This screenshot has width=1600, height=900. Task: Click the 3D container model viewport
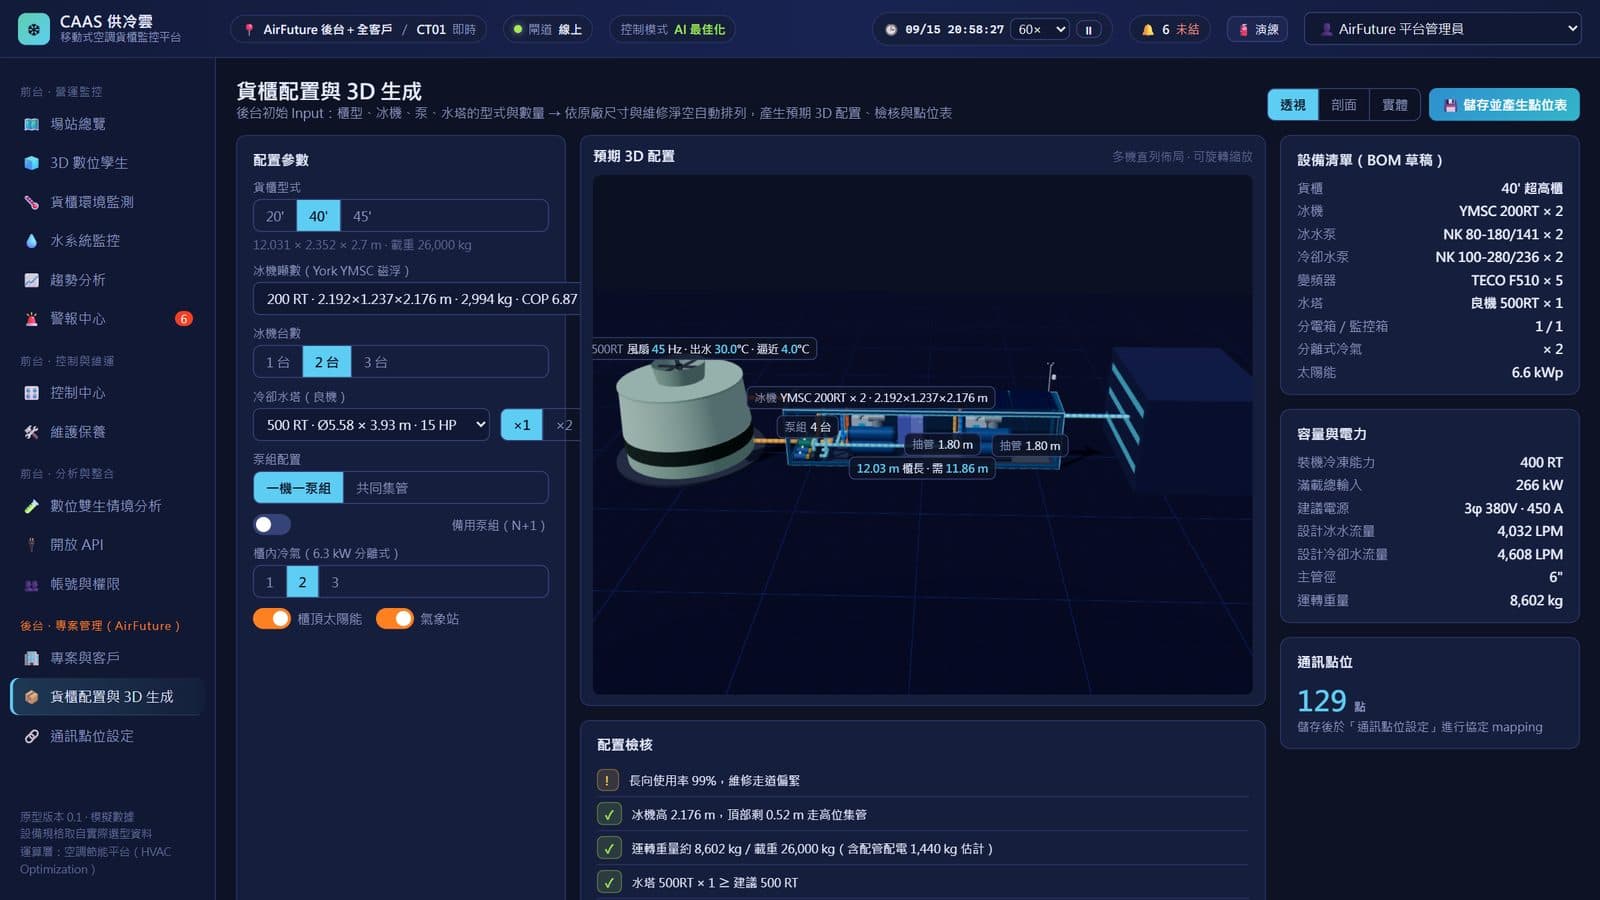(x=922, y=435)
